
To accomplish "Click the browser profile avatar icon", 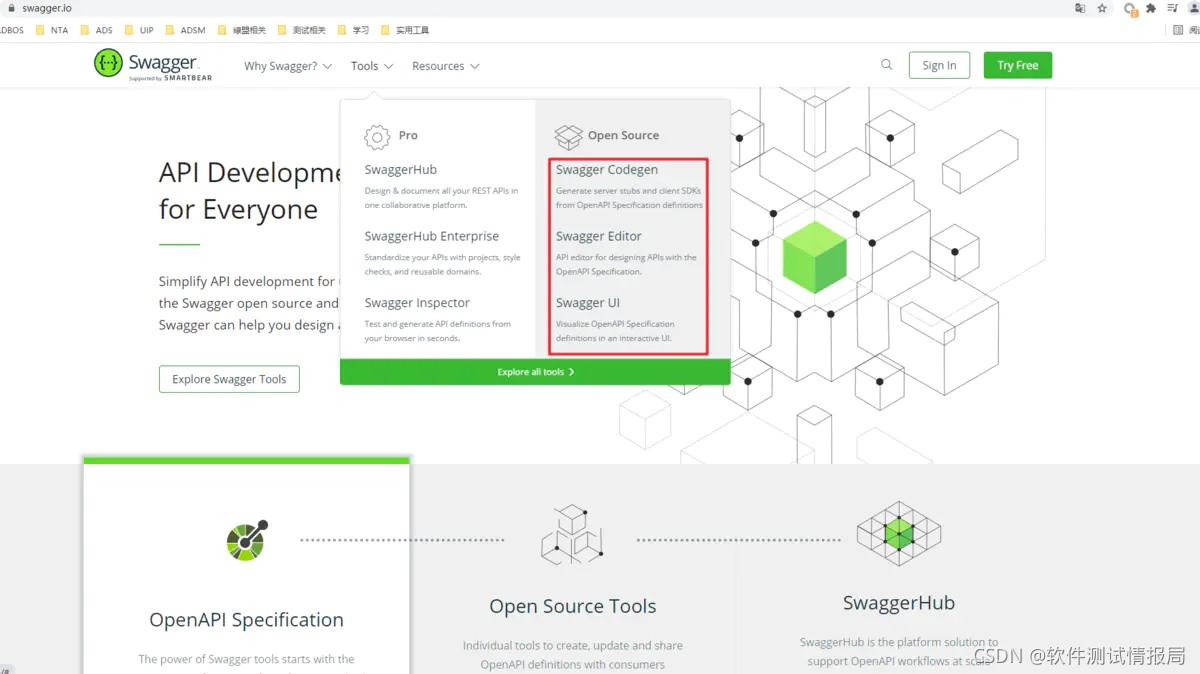I will tap(1192, 8).
